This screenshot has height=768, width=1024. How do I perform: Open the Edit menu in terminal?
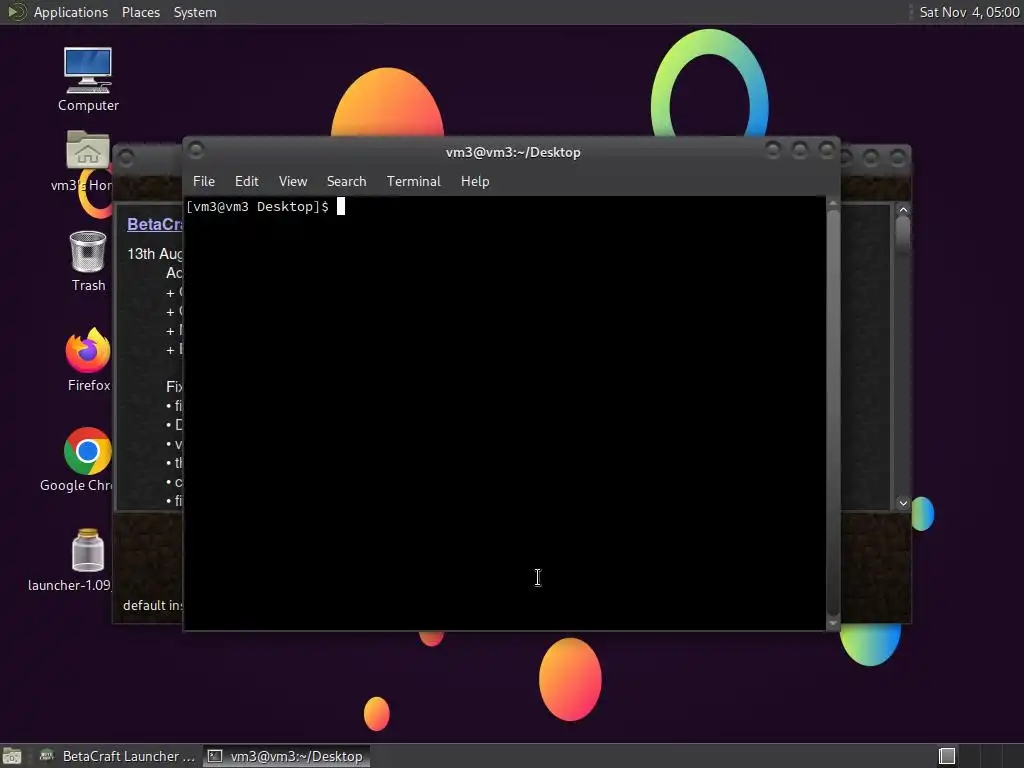(246, 181)
